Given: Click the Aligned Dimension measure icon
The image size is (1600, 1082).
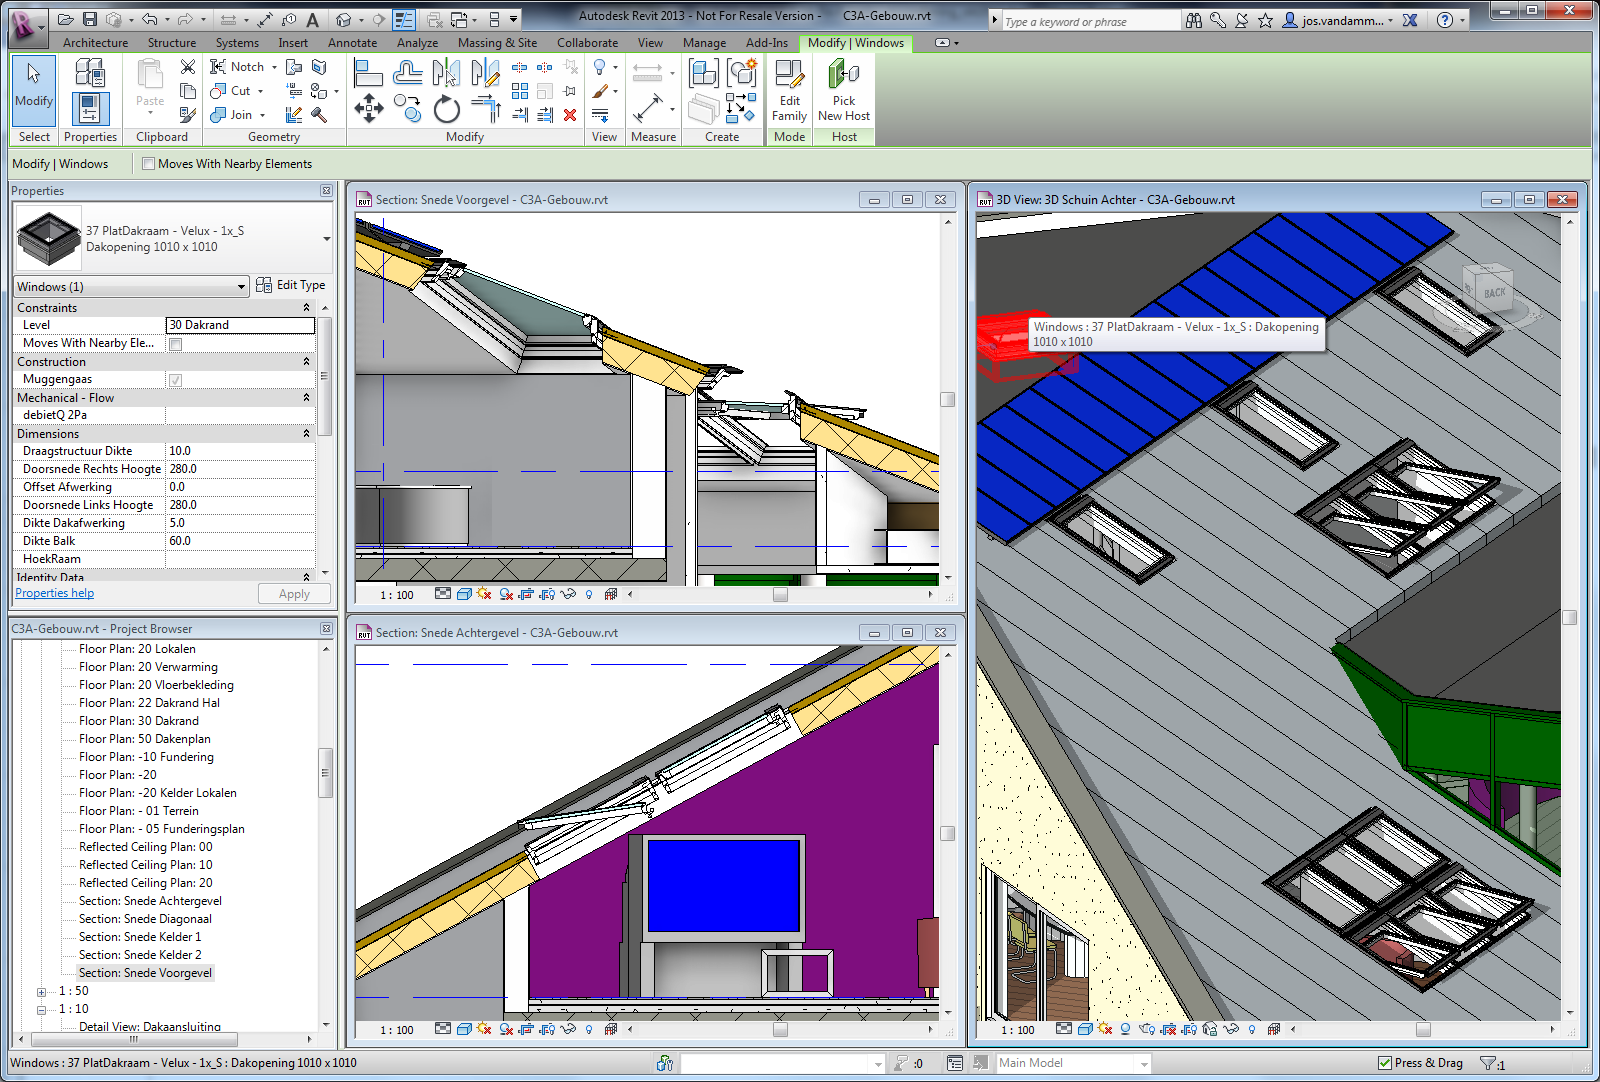Looking at the screenshot, I should pos(648,108).
